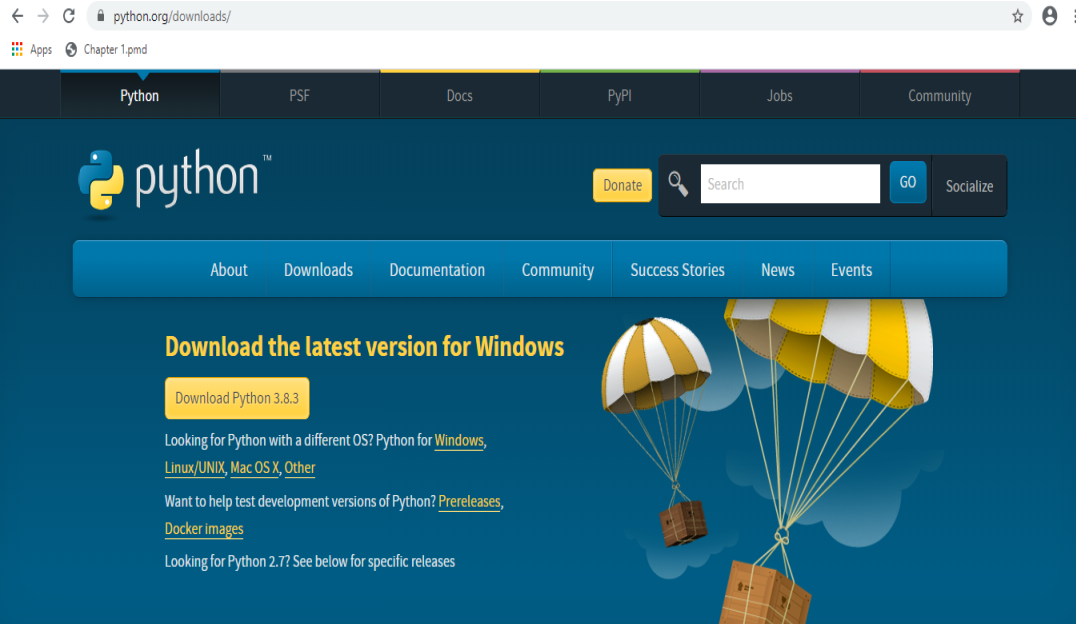Click the browser back arrow

tap(17, 16)
